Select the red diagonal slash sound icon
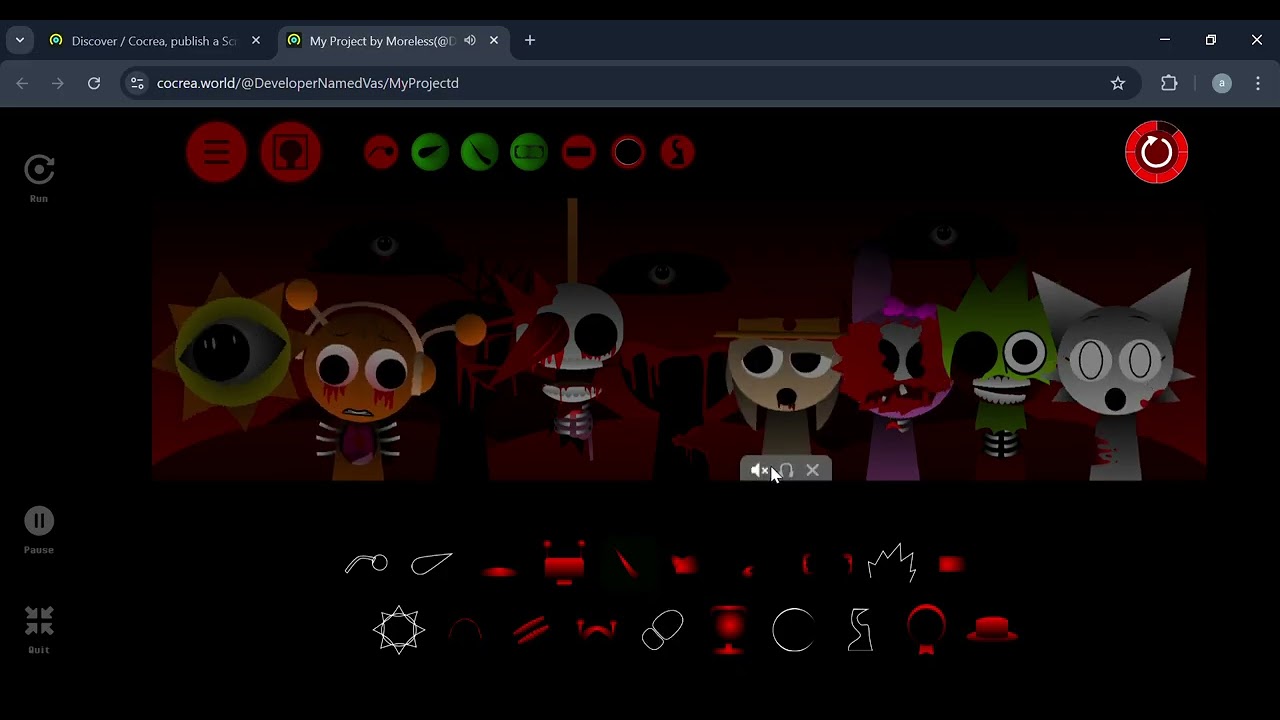1280x720 pixels. pos(626,563)
